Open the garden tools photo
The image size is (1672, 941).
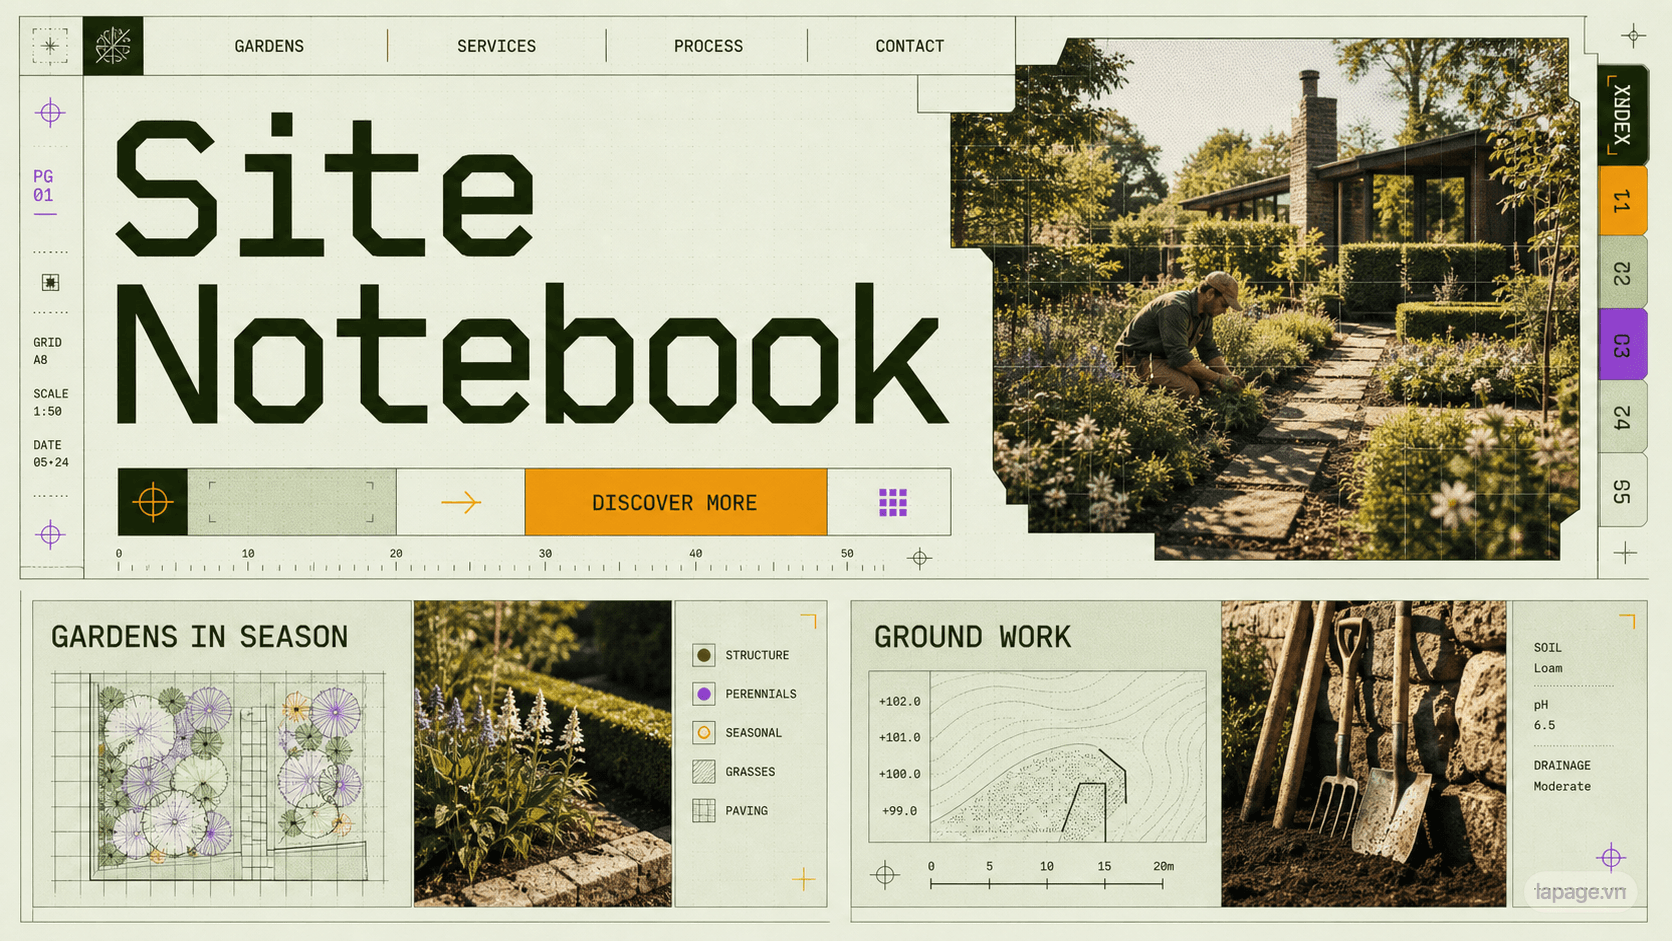pyautogui.click(x=1363, y=753)
